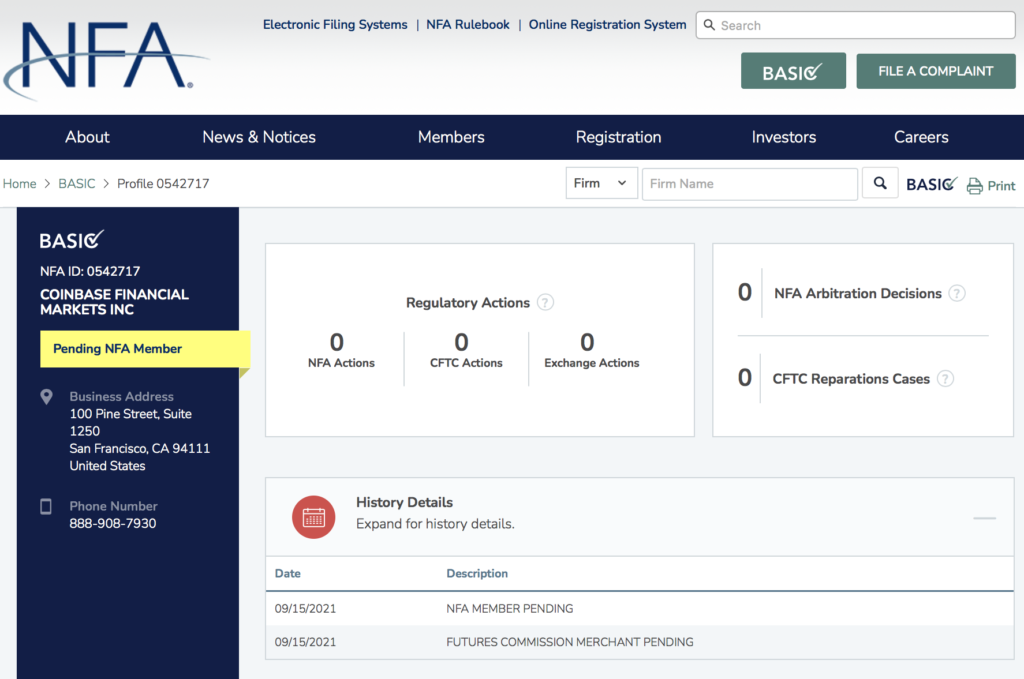Click the NFA ID: 0542717 text
The height and width of the screenshot is (679, 1024).
pyautogui.click(x=90, y=271)
